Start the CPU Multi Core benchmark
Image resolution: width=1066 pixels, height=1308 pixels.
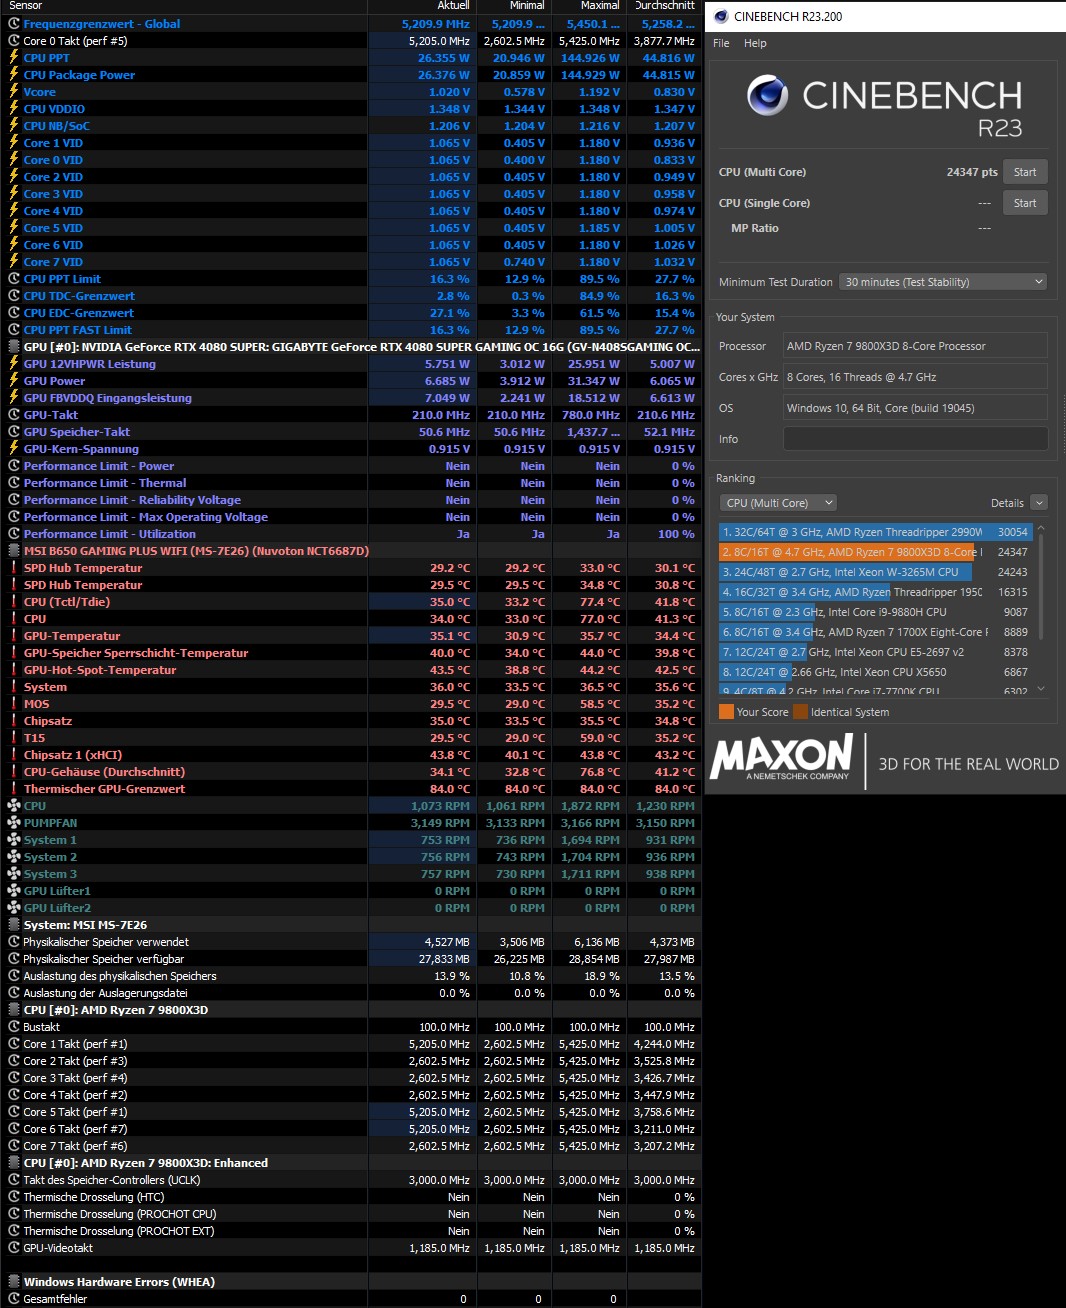click(1024, 171)
